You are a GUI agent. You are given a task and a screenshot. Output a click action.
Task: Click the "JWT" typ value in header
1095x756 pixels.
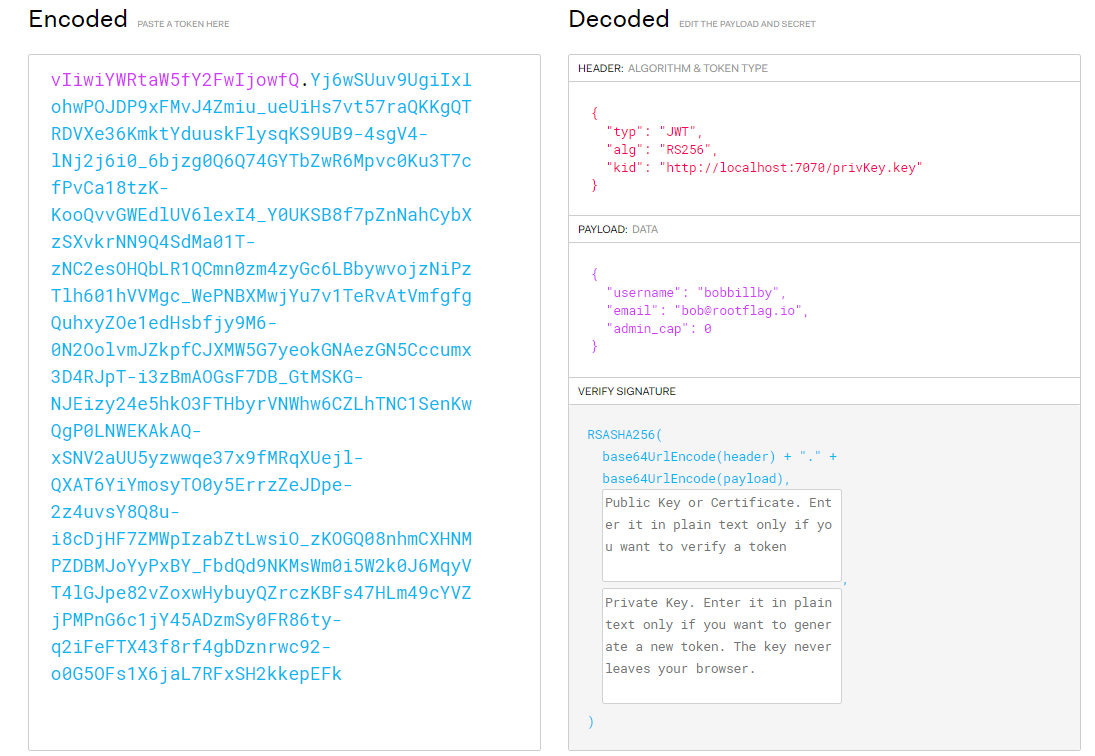tap(680, 132)
